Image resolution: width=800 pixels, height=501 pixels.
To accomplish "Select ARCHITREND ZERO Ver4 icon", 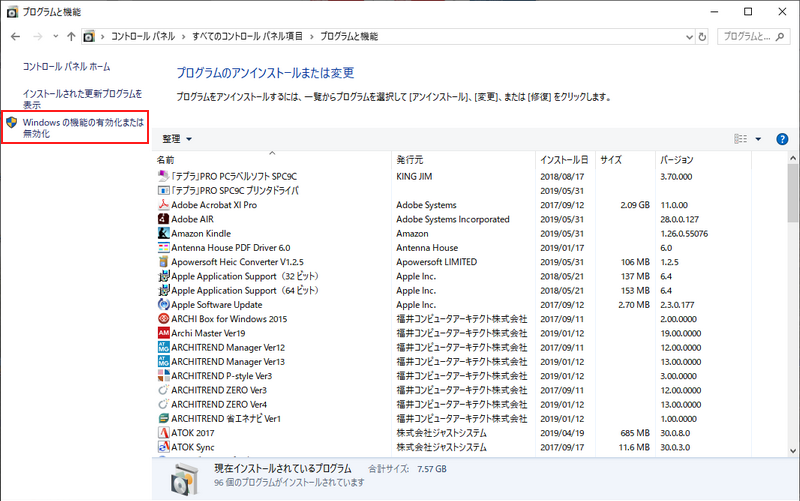I will 163,405.
